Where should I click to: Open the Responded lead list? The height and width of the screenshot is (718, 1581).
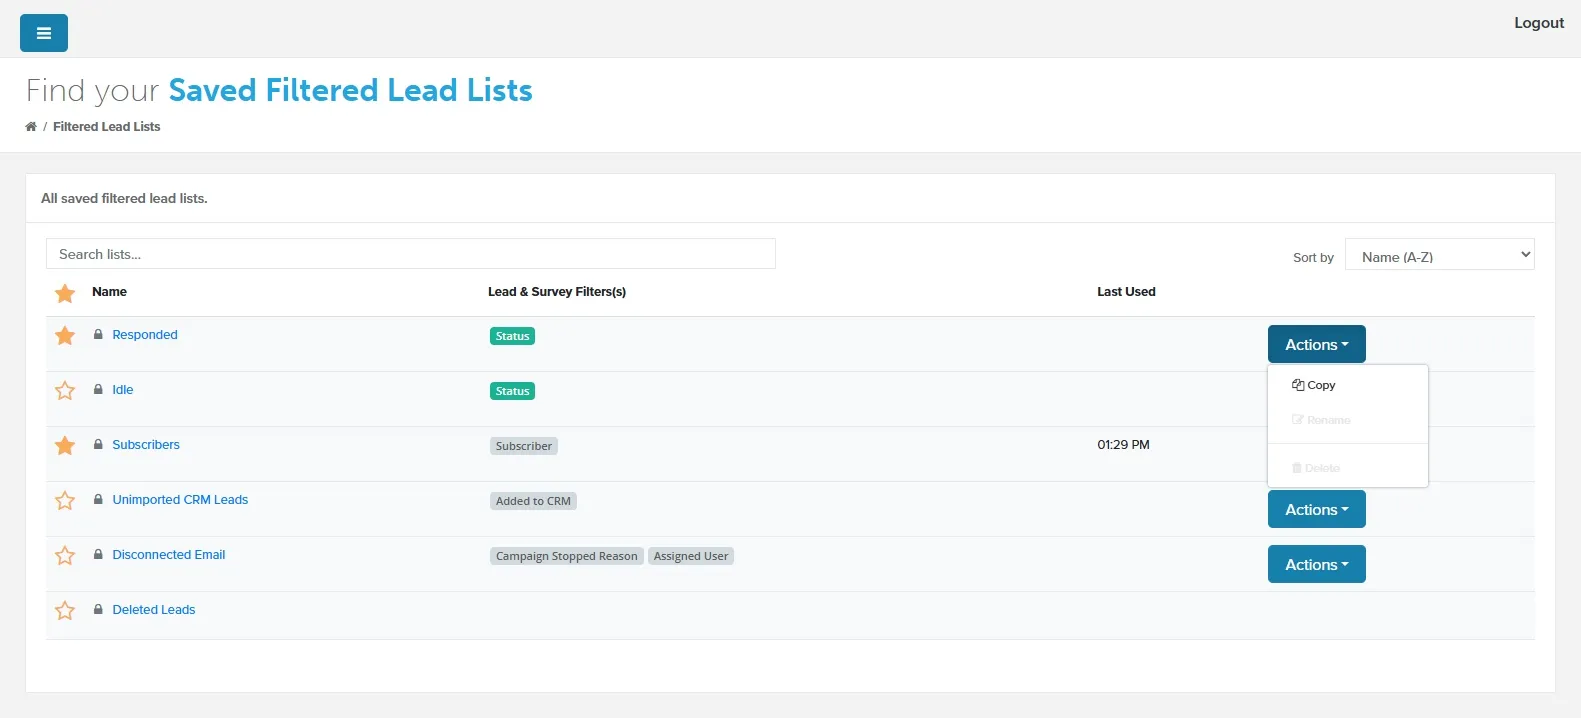[x=145, y=335]
